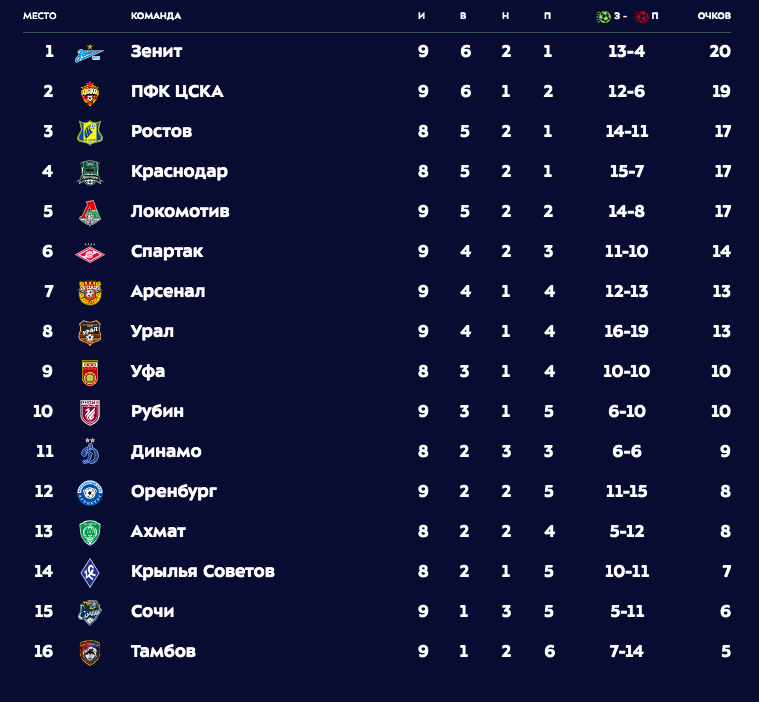Click the Динамо club logo
Screen dimensions: 759x702
[x=90, y=452]
